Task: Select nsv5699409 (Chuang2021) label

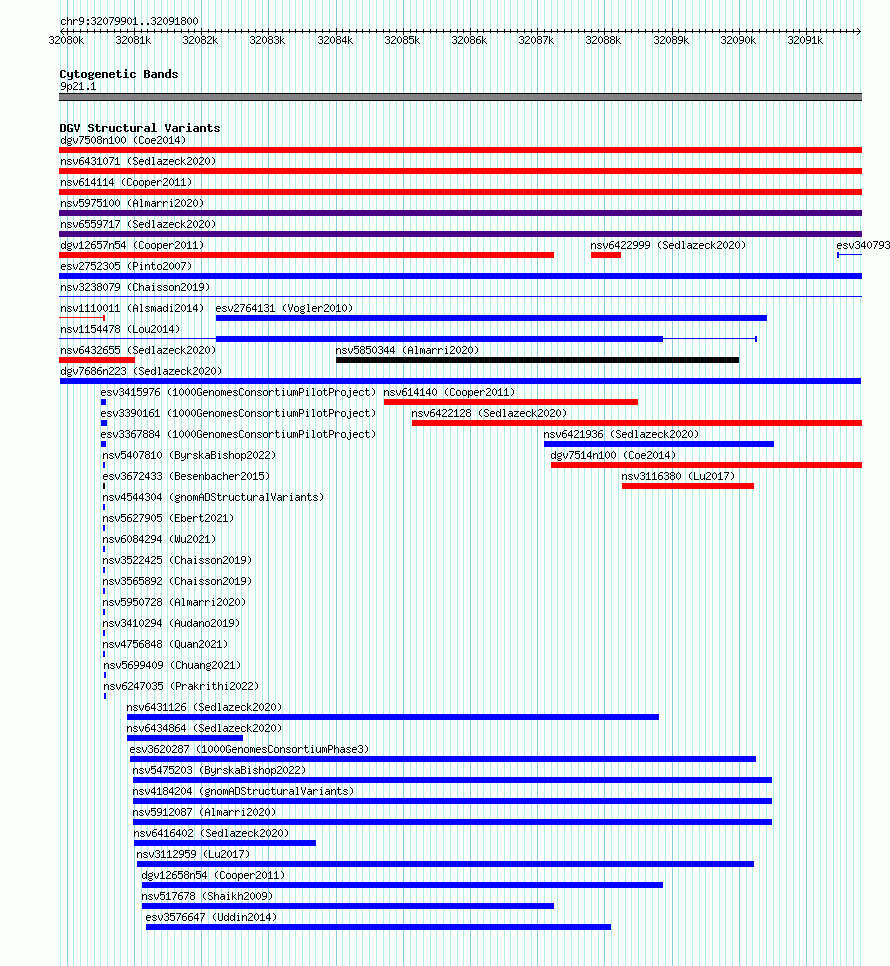Action: pos(172,665)
